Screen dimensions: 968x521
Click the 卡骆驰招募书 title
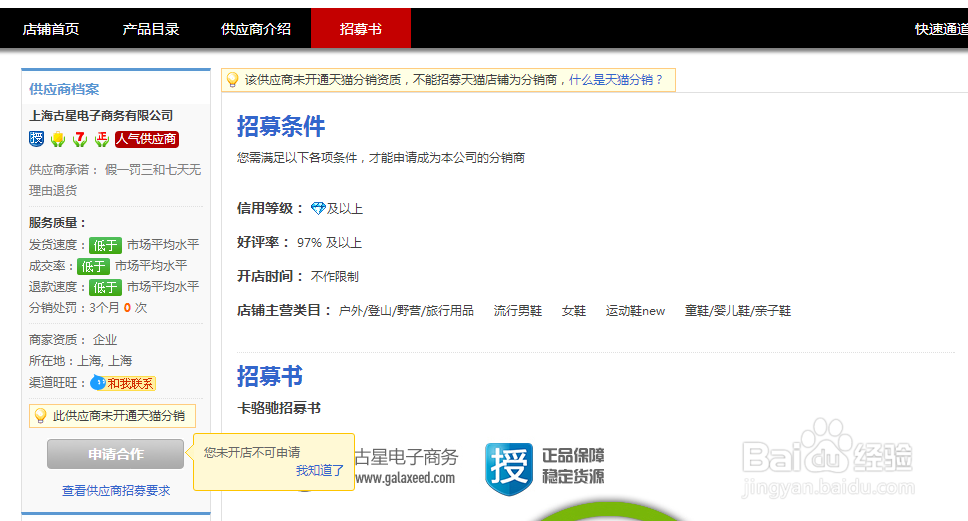[279, 408]
